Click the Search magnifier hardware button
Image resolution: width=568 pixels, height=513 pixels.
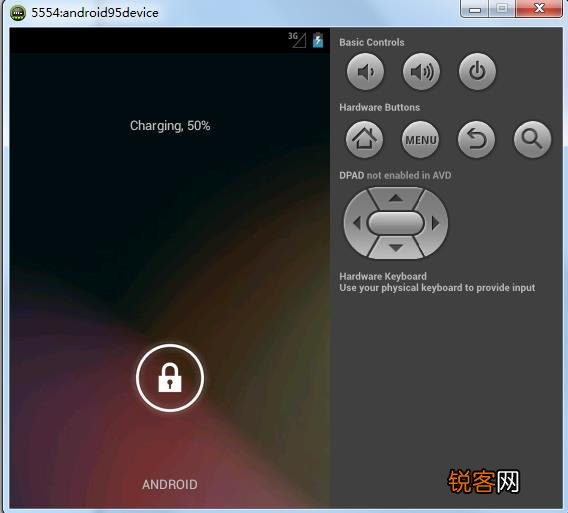532,139
